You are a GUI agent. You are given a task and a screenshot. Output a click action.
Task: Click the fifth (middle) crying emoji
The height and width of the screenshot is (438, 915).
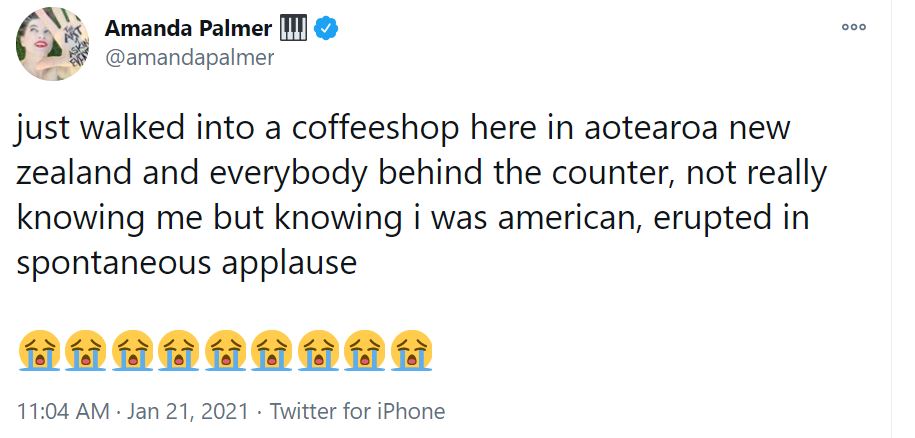pyautogui.click(x=224, y=351)
